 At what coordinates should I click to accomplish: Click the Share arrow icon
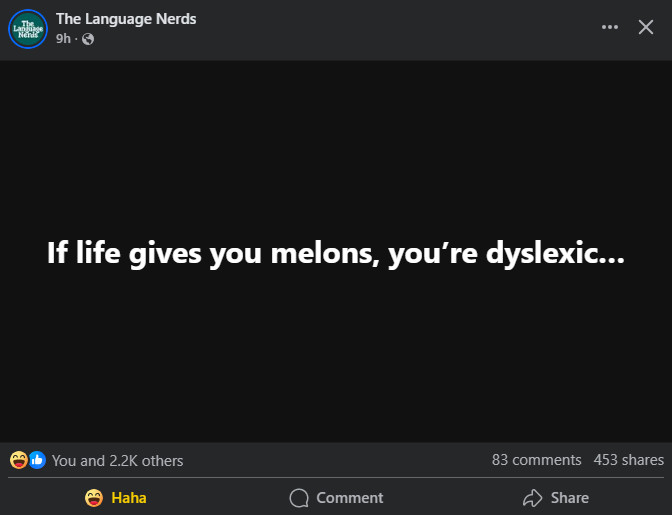pos(532,497)
